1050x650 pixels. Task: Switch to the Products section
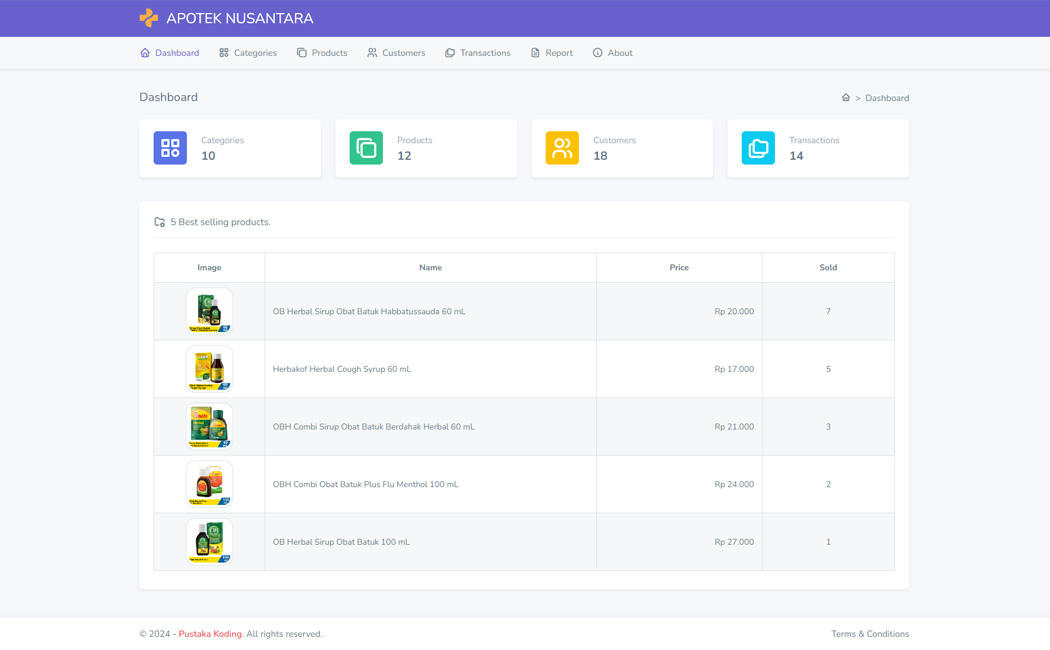pyautogui.click(x=322, y=52)
